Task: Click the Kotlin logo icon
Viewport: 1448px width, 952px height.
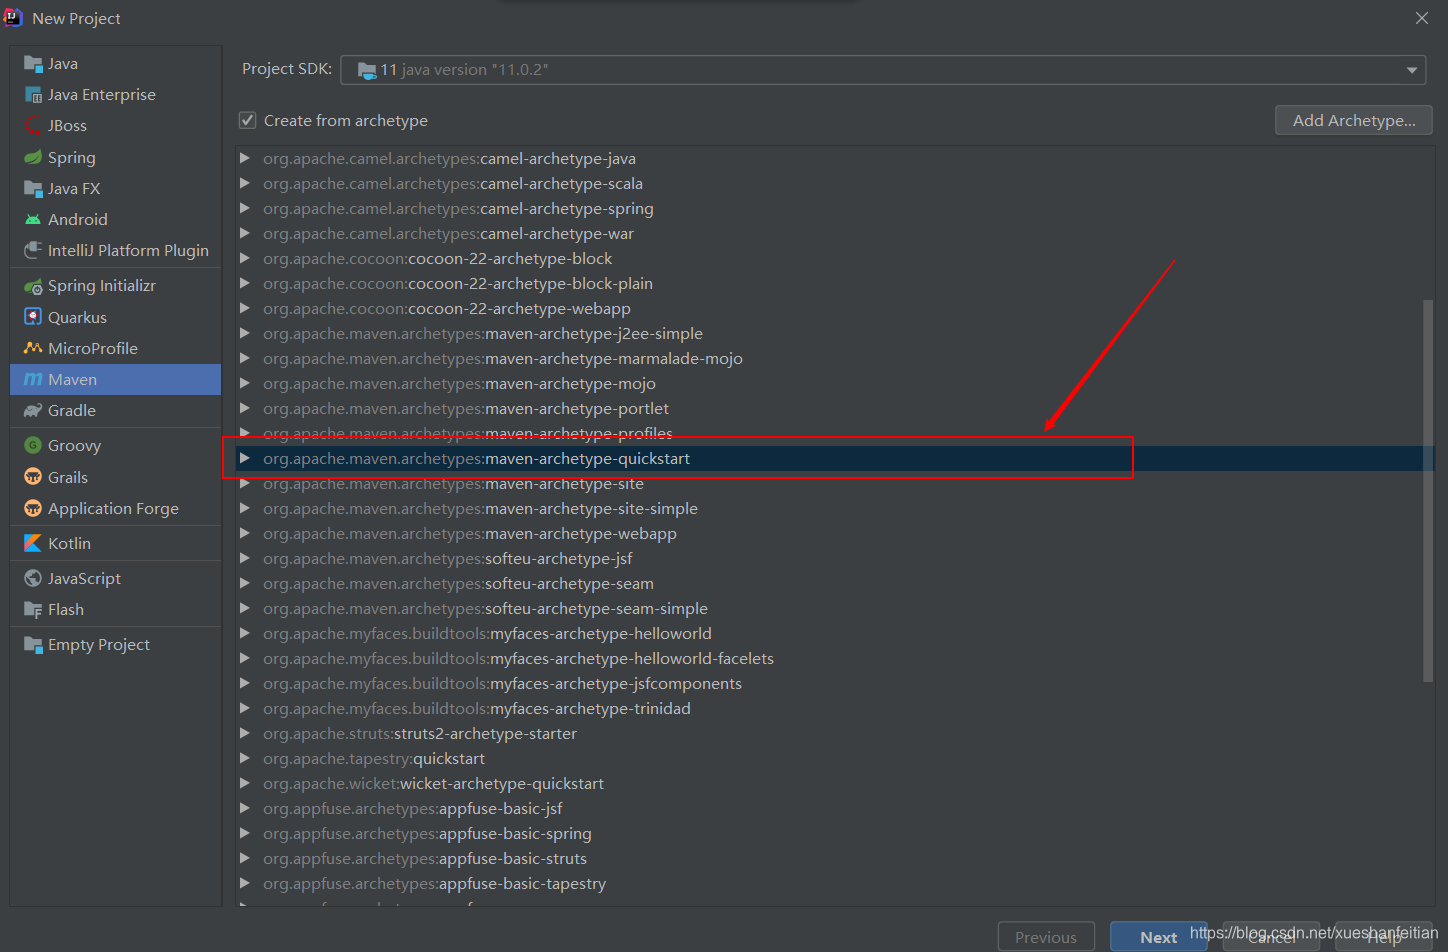Action: [33, 543]
